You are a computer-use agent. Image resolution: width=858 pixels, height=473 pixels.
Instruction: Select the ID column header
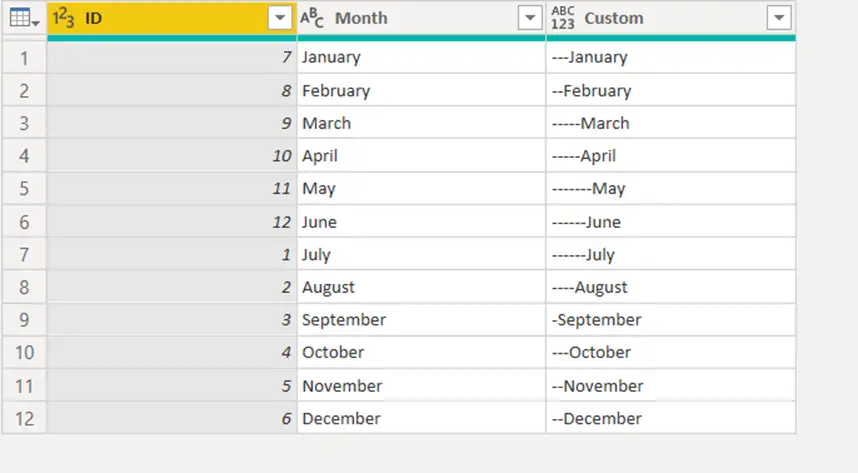coord(172,19)
